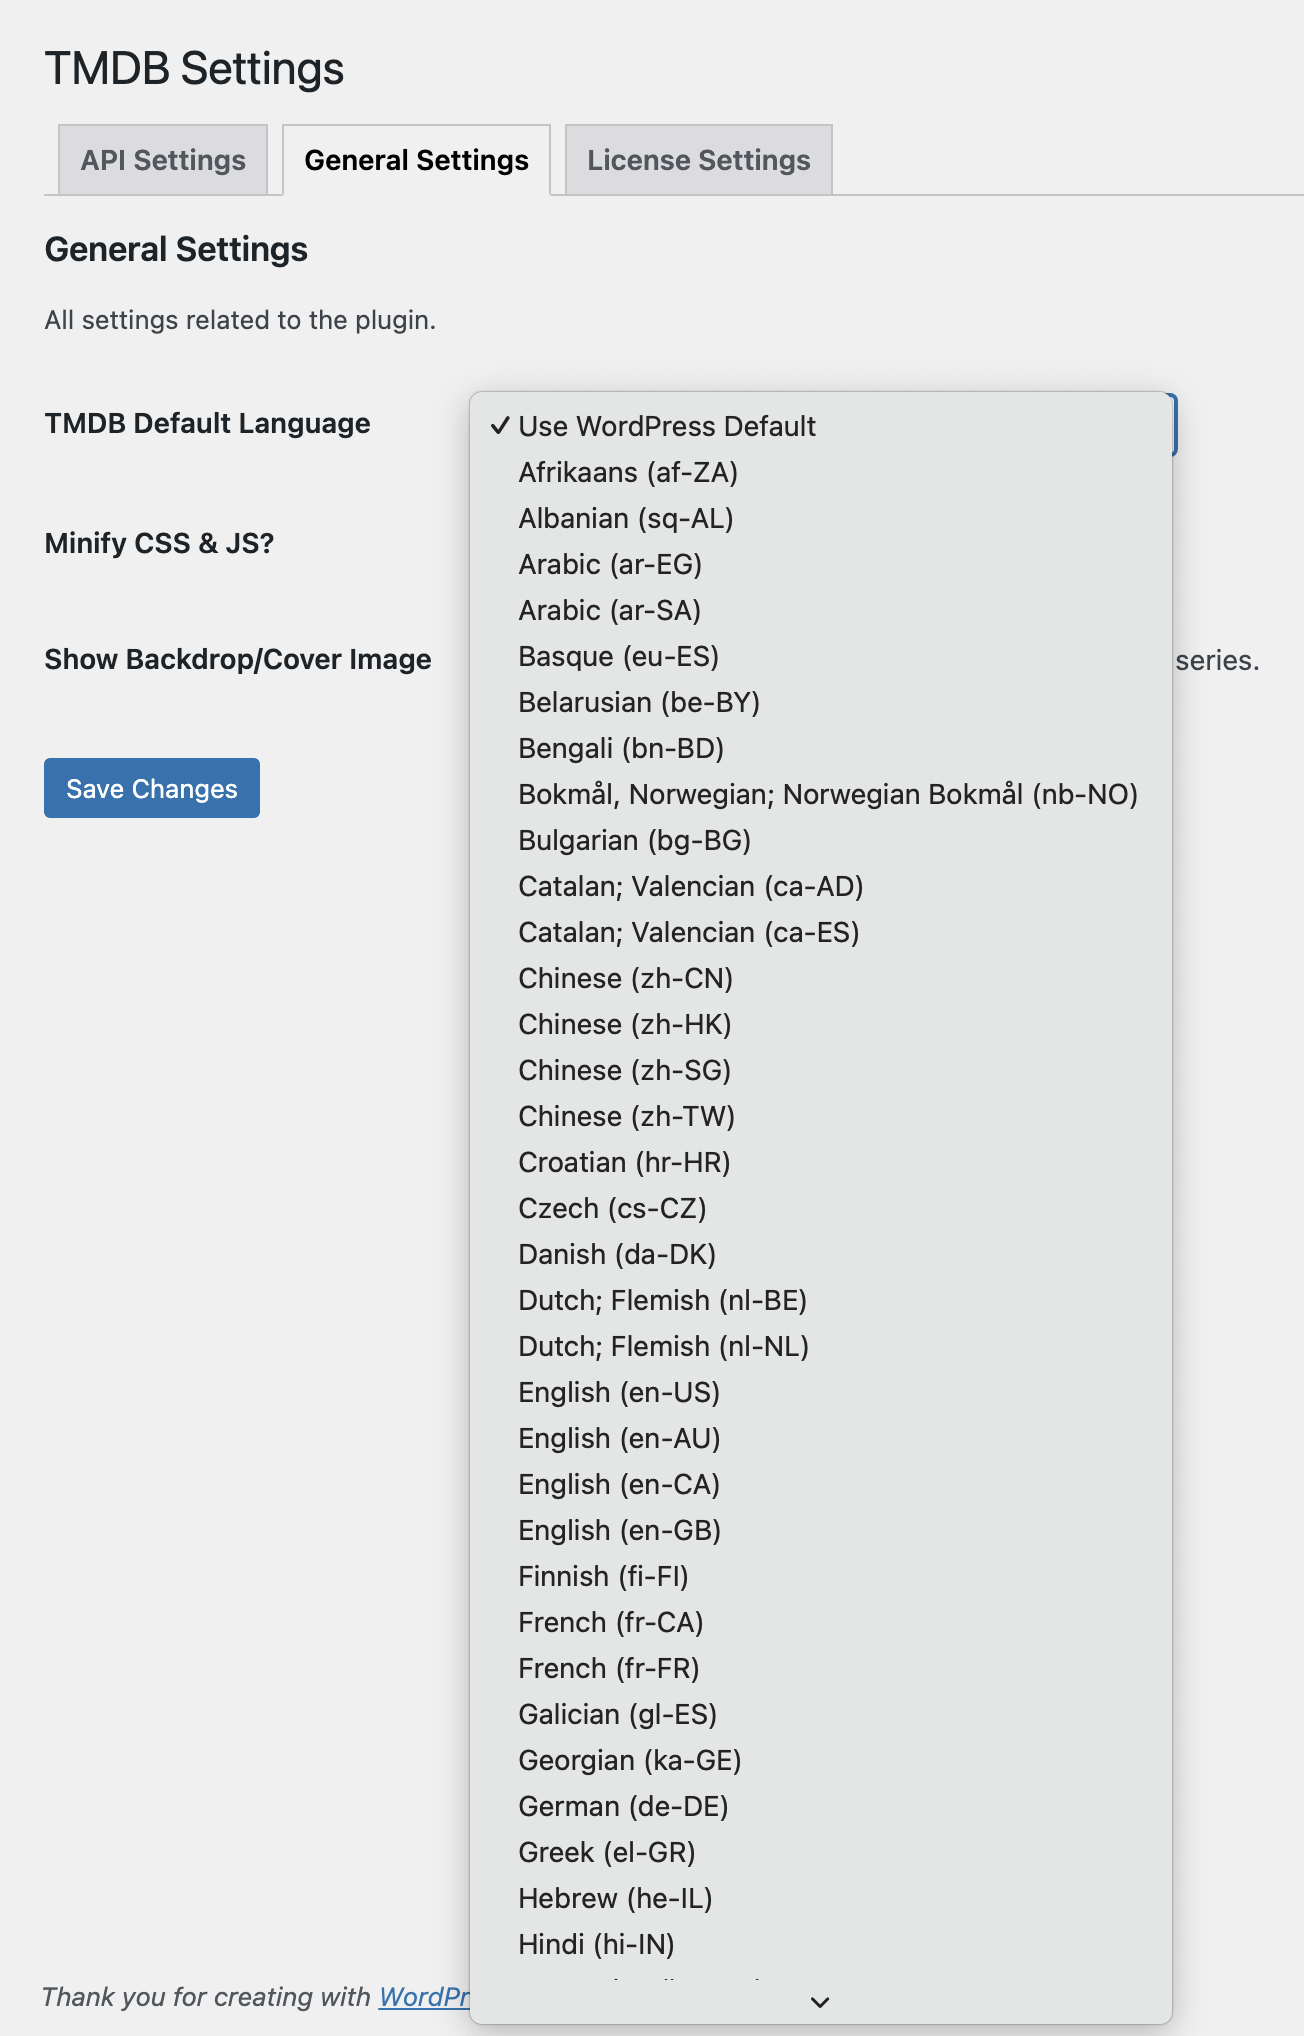Choose Czech (cs-CZ) from the list
Viewport: 1304px width, 2036px height.
(x=820, y=1208)
